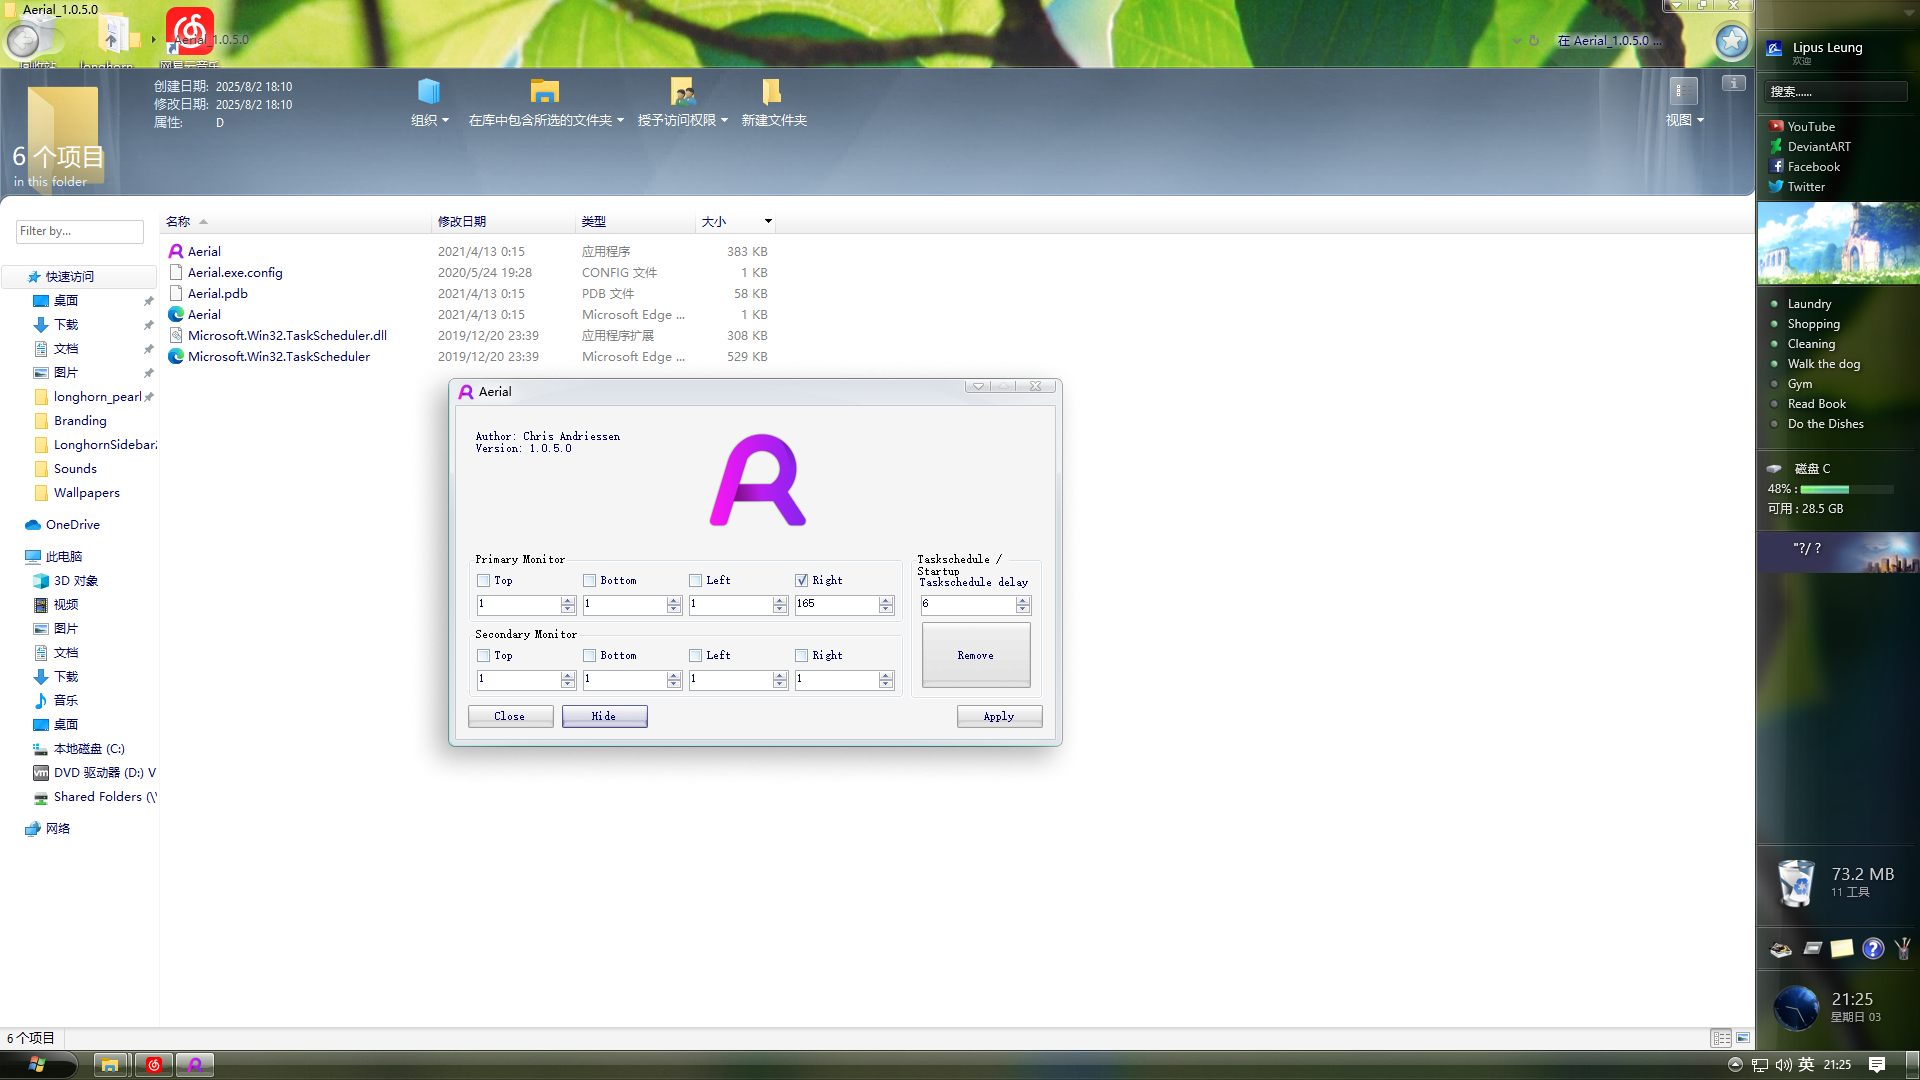Click the Aerial application file icon
This screenshot has width=1920, height=1080.
coord(176,252)
